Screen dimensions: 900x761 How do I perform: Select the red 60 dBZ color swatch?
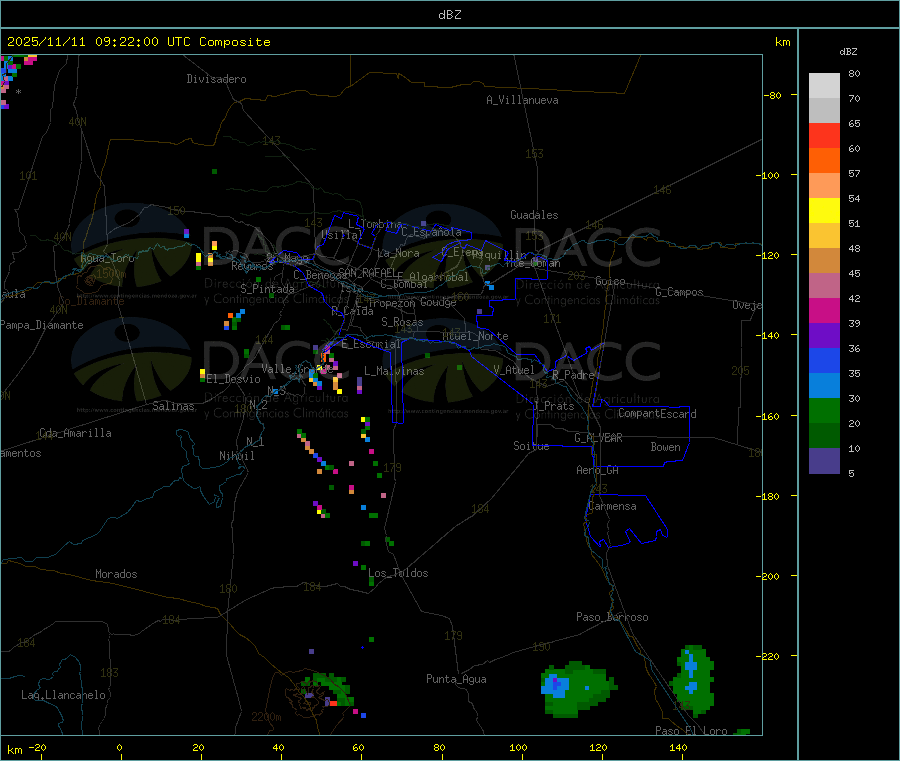coord(824,135)
